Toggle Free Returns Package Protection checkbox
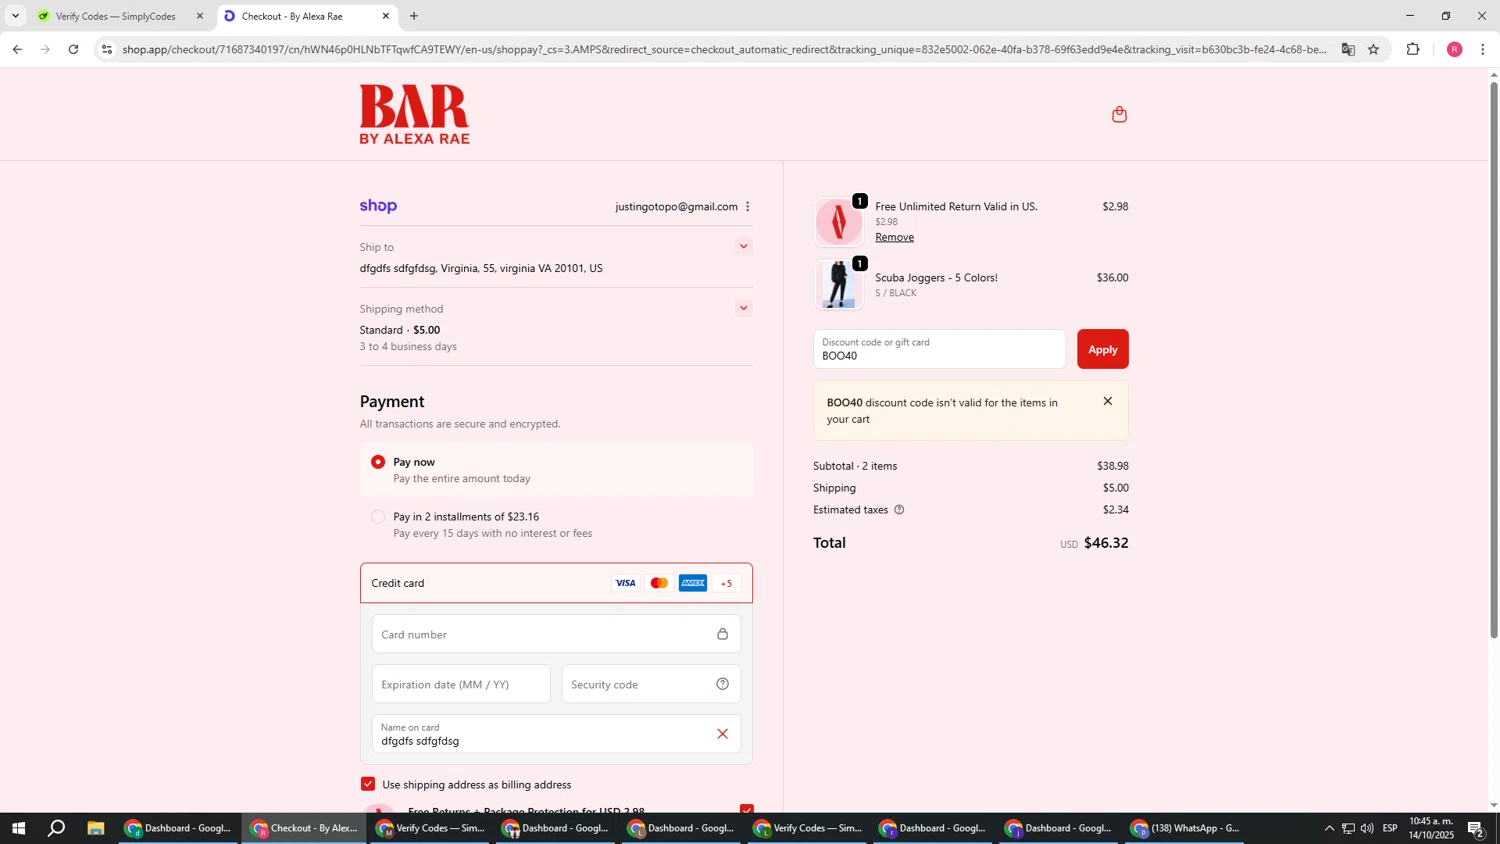 point(747,809)
